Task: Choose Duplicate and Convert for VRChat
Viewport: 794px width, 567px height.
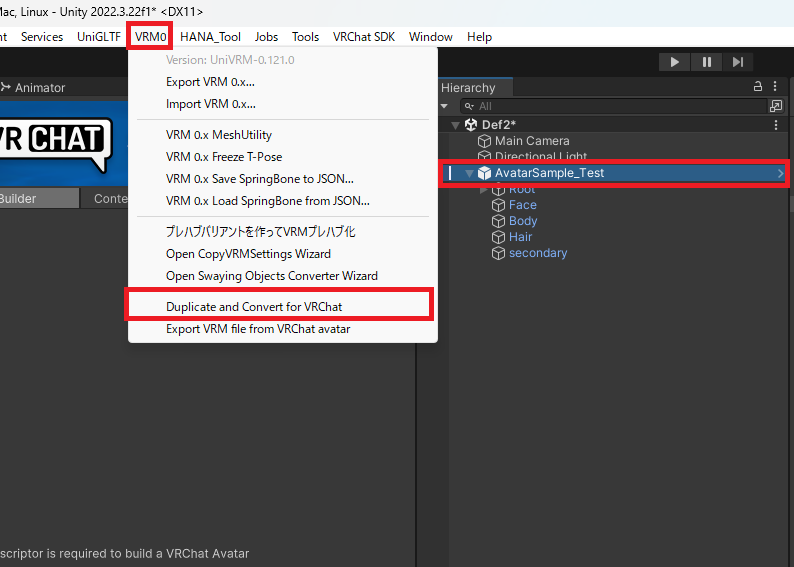Action: pos(283,307)
